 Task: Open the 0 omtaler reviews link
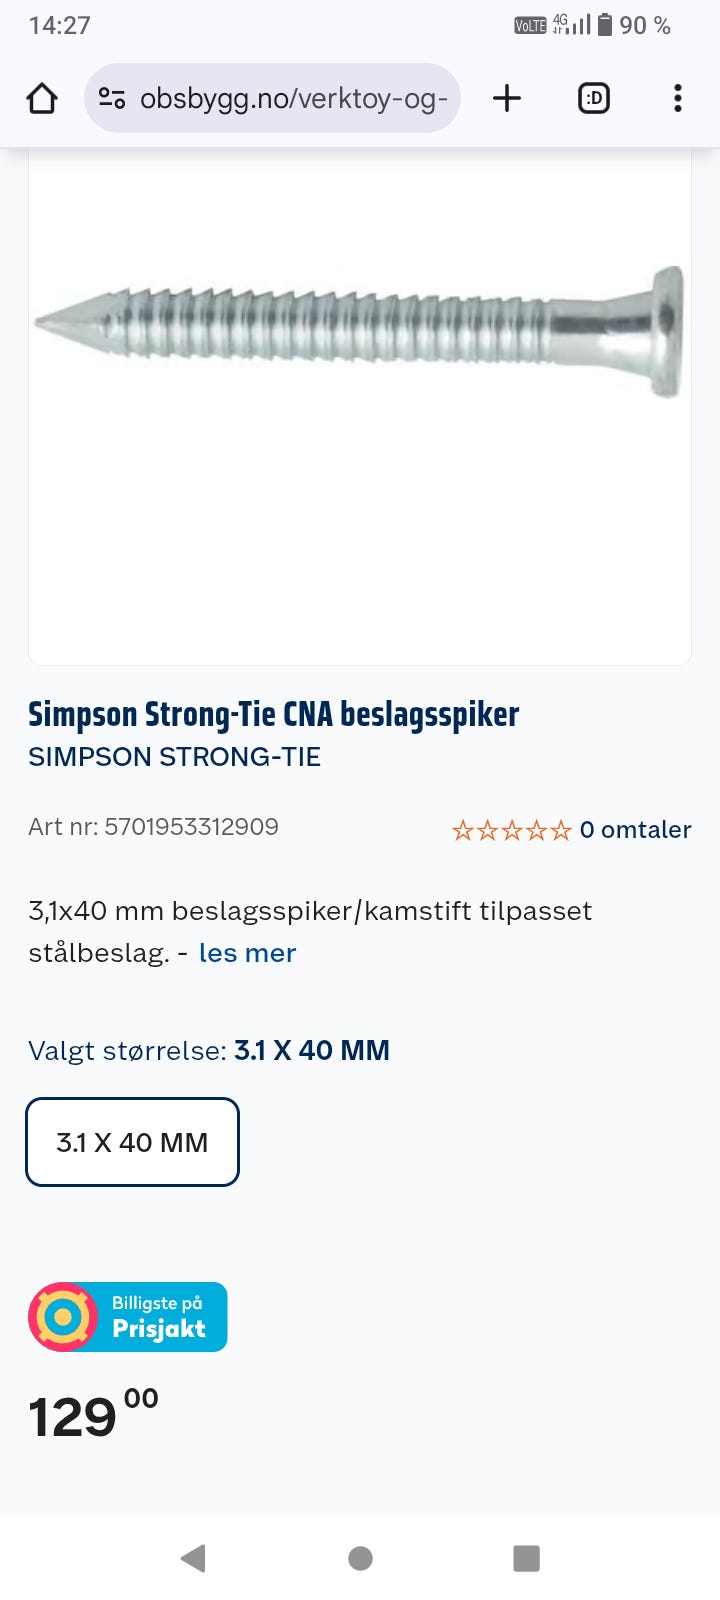tap(635, 830)
